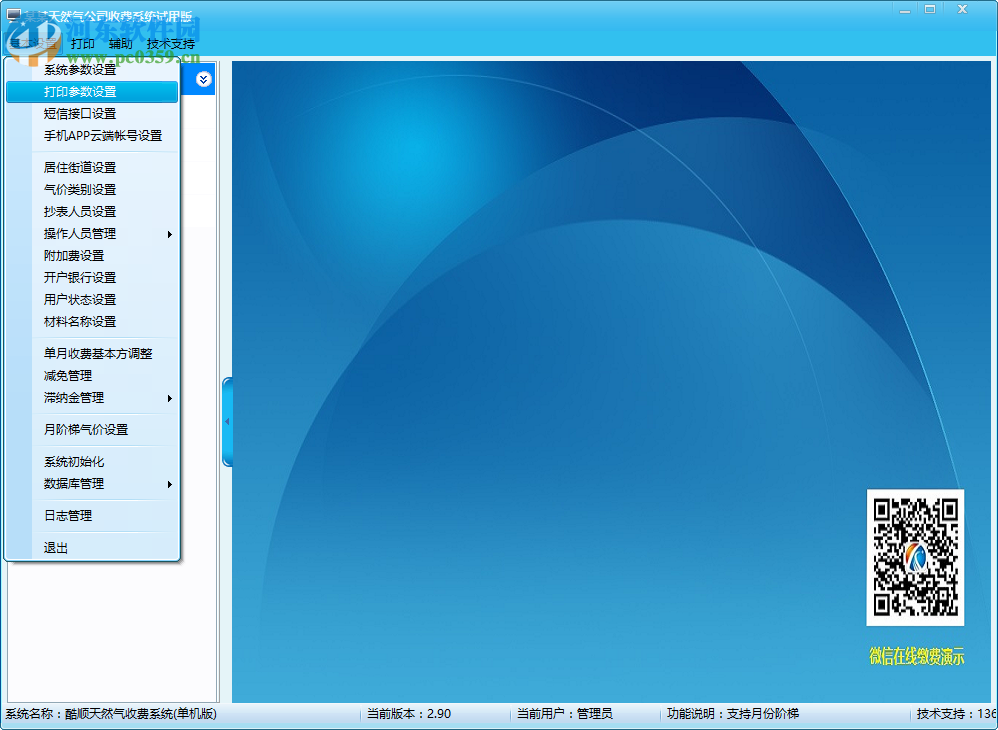The image size is (998, 730).
Task: Click 功能说明：支持月份阶梯 status text
Action: 733,713
